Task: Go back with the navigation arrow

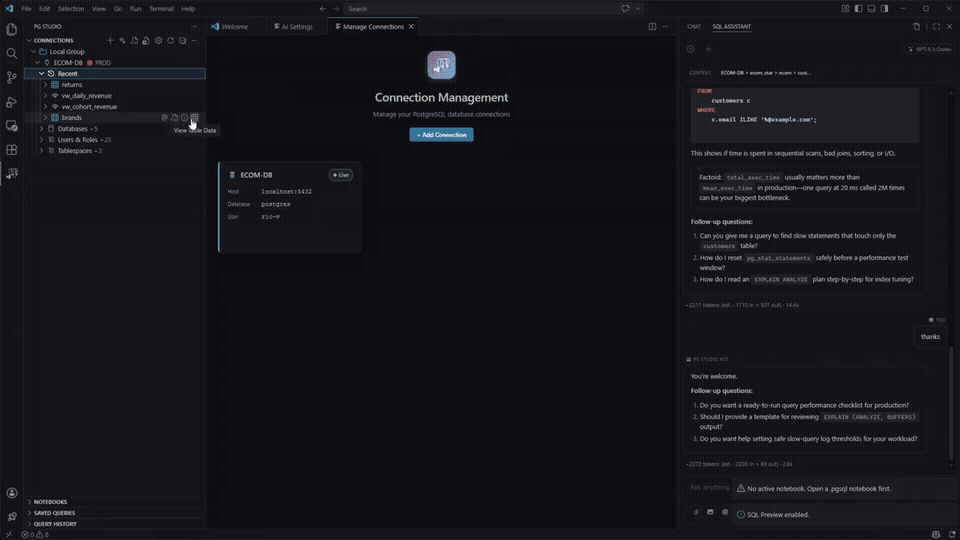Action: [x=323, y=9]
